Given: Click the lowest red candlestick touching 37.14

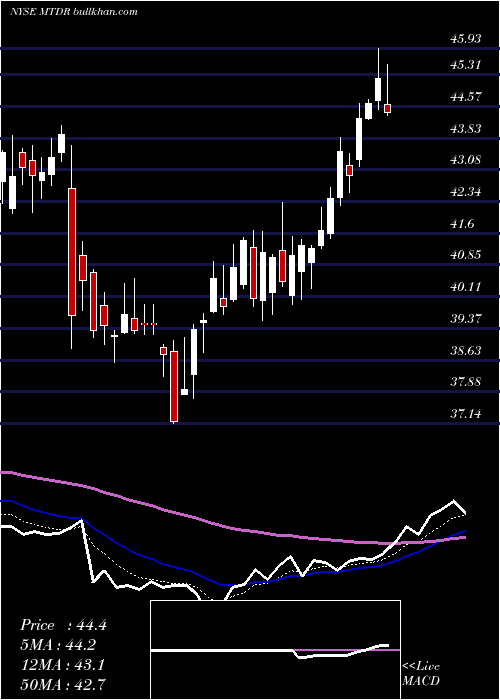Looking at the screenshot, I should click(x=173, y=386).
